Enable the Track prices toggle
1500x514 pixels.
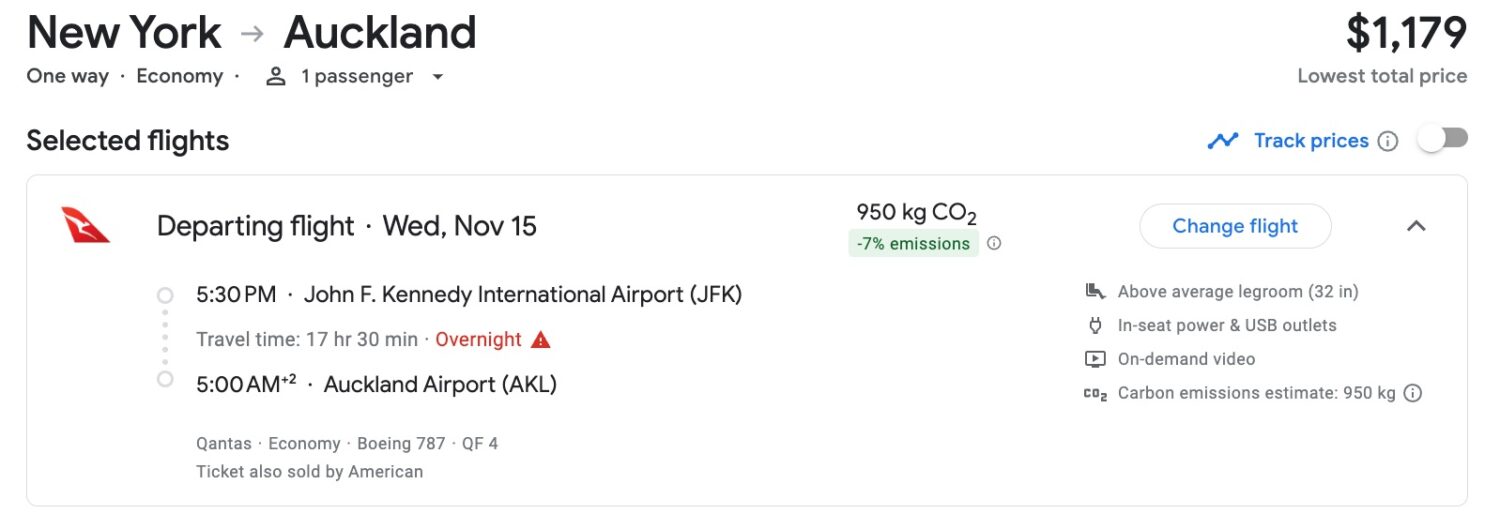coord(1442,140)
